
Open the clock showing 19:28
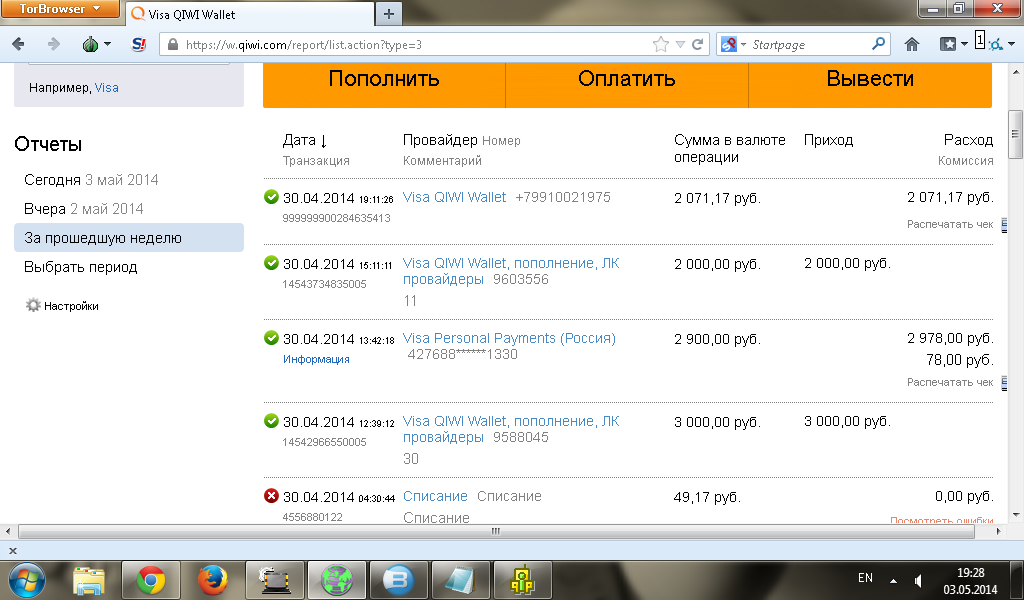[970, 580]
